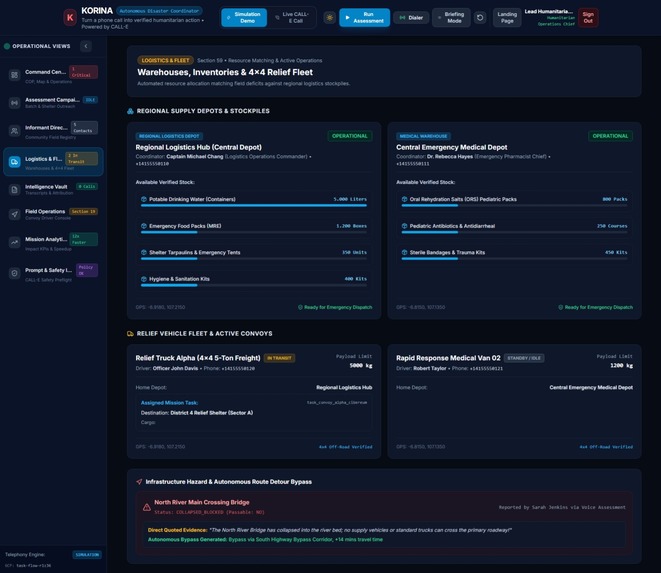Click the Assessment Campaign broadcast icon
The height and width of the screenshot is (573, 661).
coord(14,103)
